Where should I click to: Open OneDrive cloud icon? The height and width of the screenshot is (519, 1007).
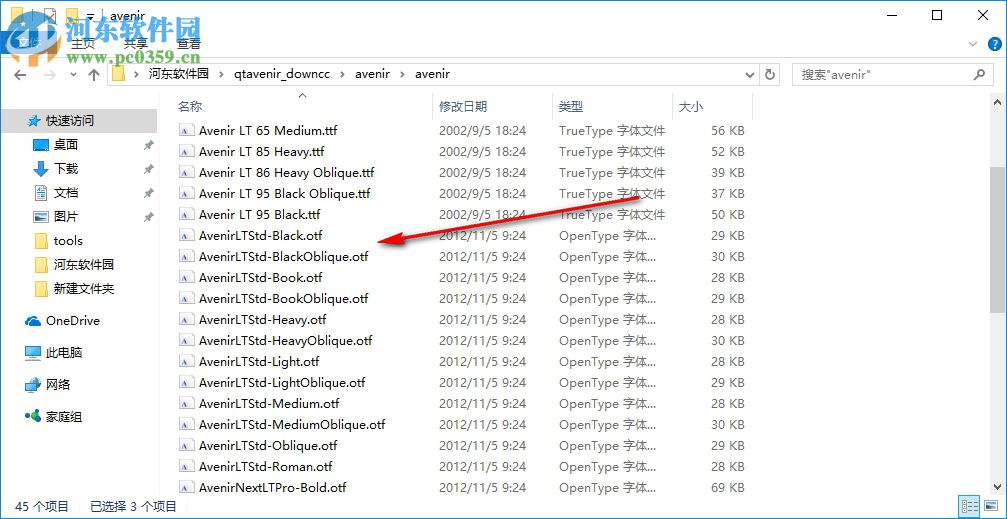click(33, 321)
